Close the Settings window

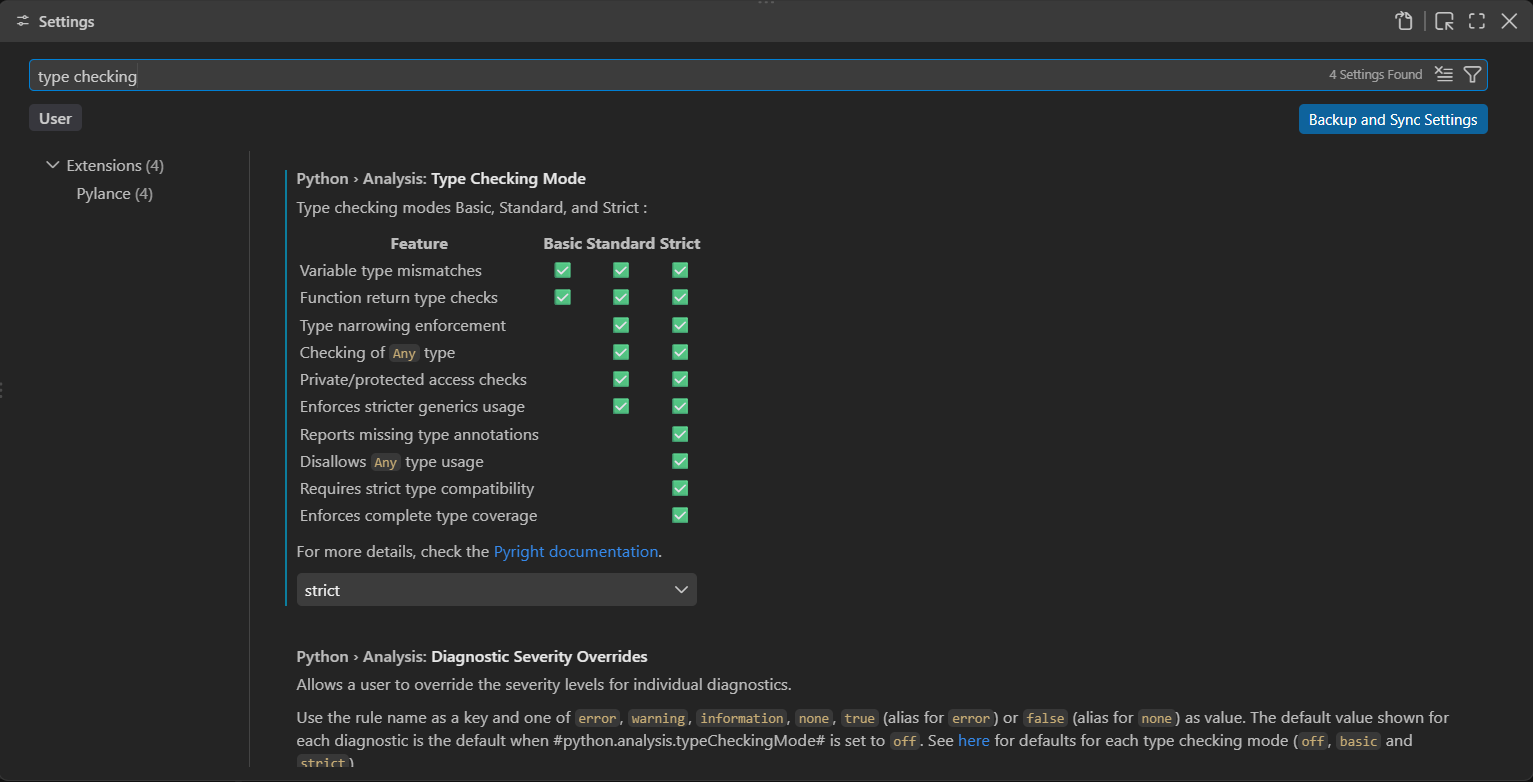pyautogui.click(x=1509, y=21)
